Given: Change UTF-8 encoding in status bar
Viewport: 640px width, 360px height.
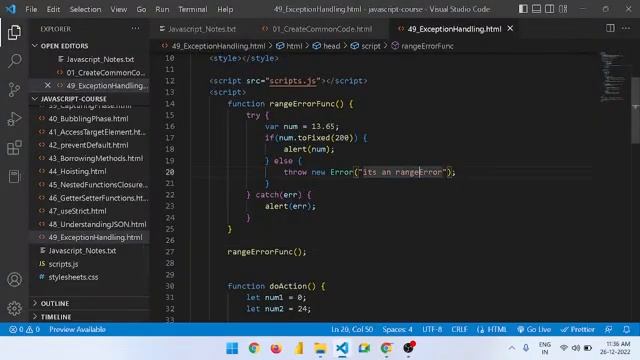Looking at the screenshot, I should click(x=432, y=329).
